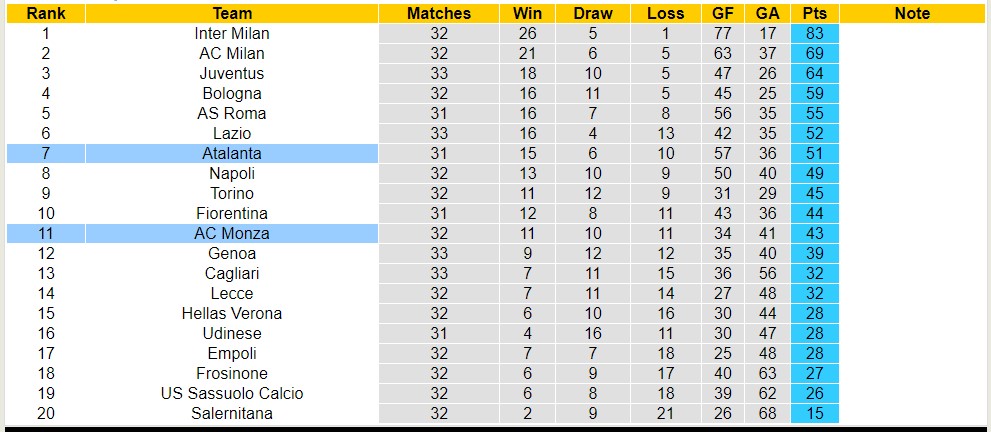The image size is (991, 432).
Task: Sort by the Pts column header
Action: (814, 14)
